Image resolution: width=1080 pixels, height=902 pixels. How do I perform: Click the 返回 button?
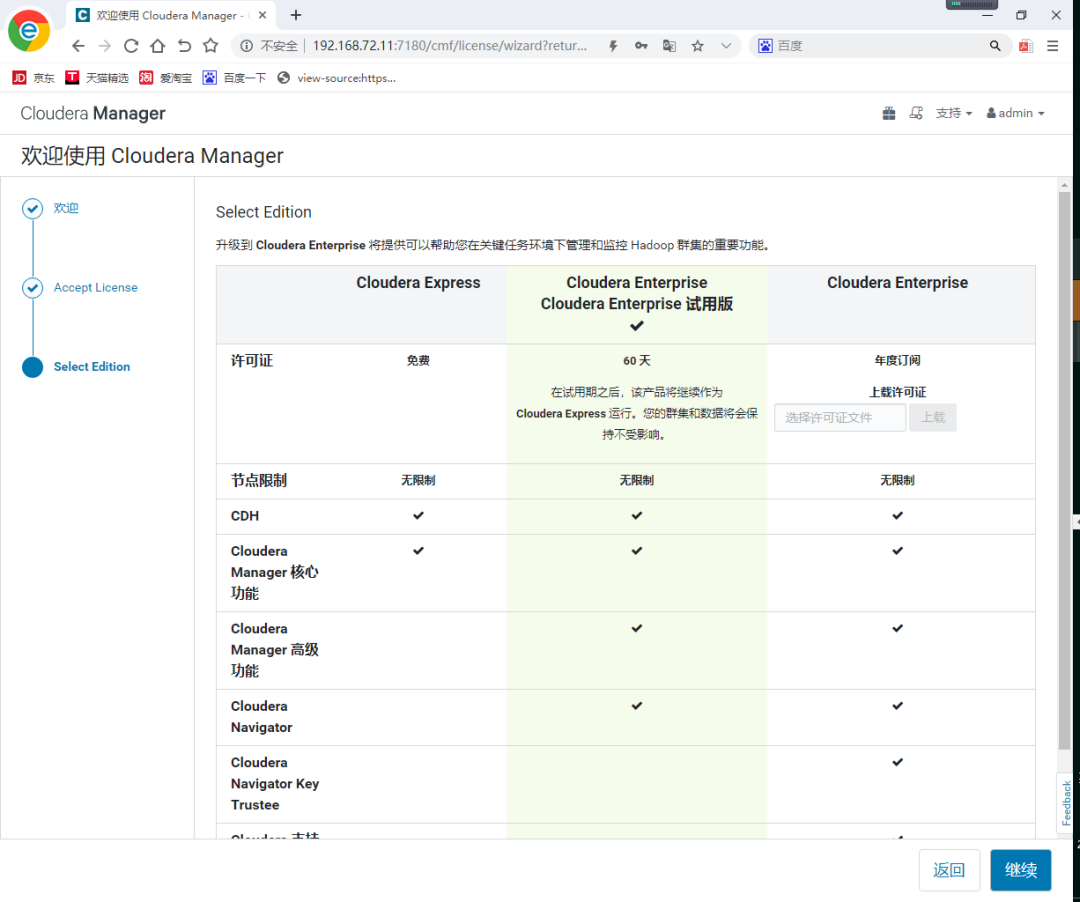tap(949, 870)
